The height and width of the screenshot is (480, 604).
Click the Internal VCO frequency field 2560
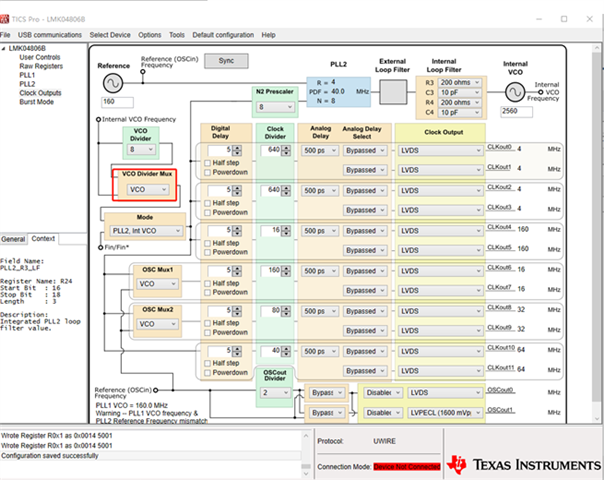pos(517,111)
